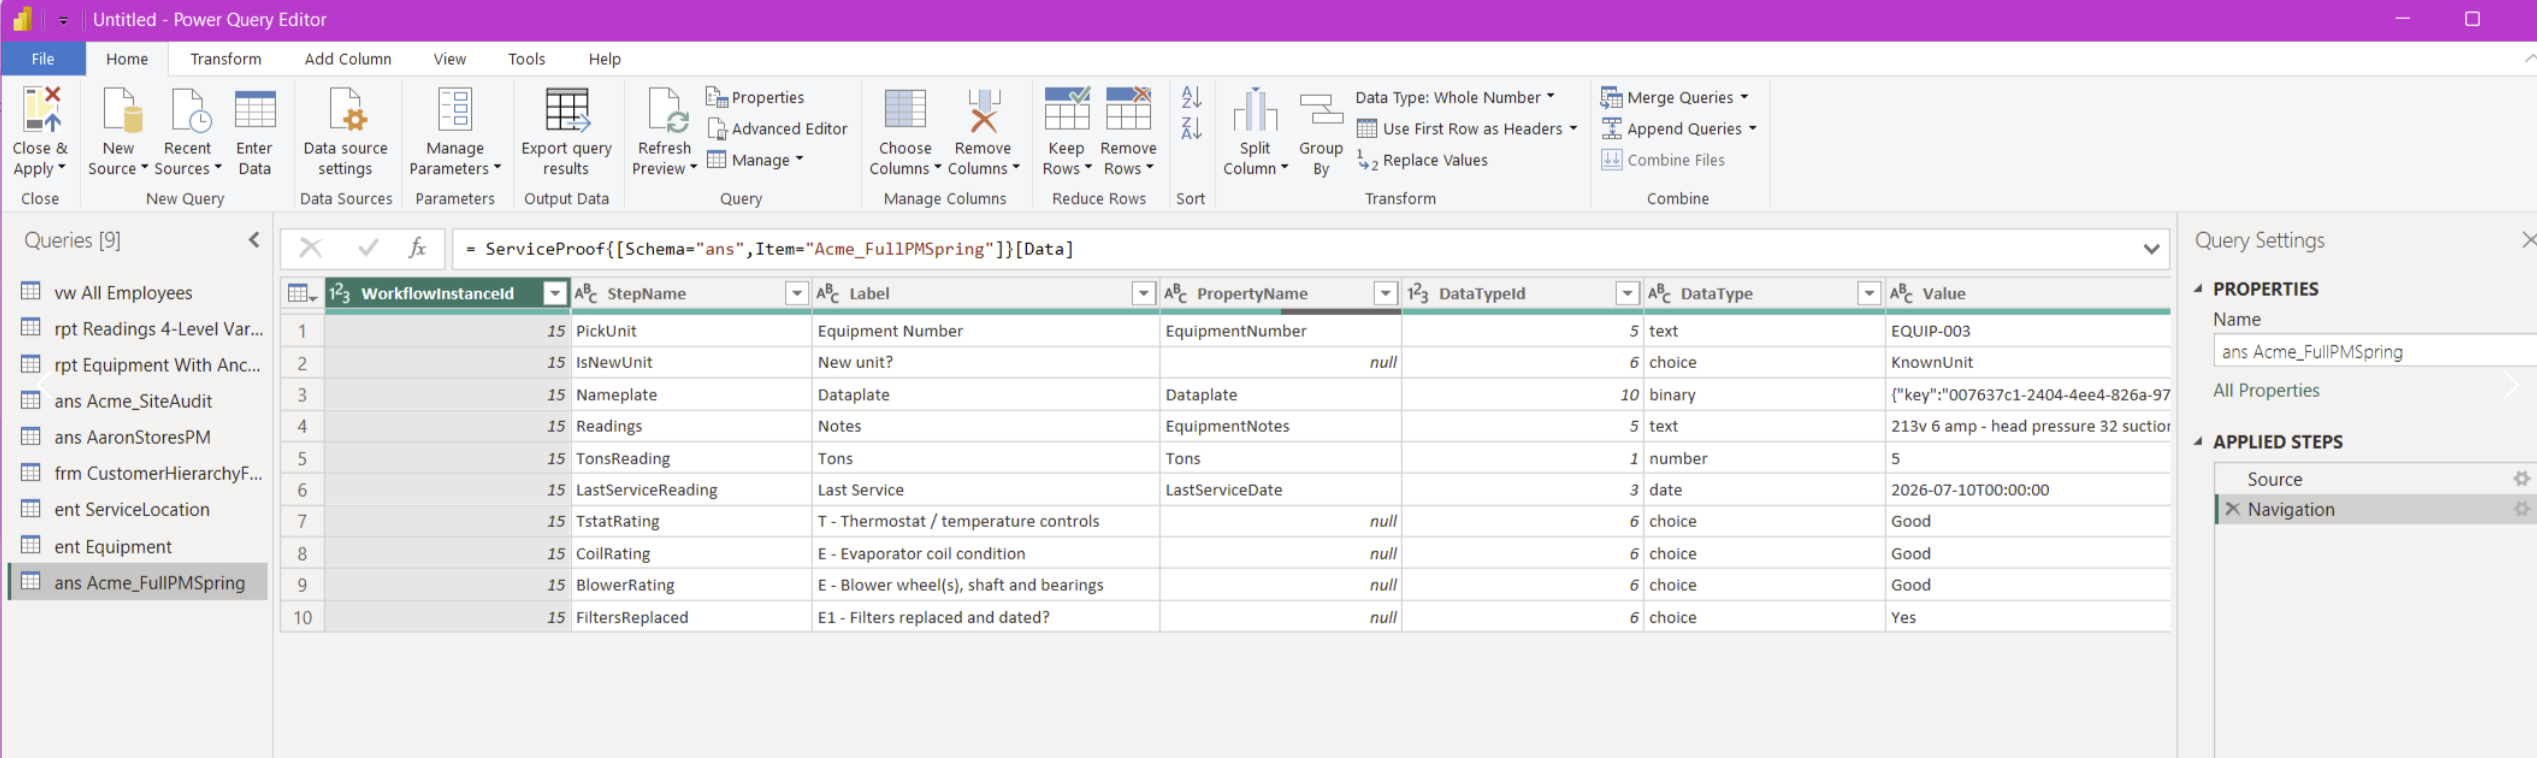This screenshot has height=758, width=2537.
Task: Close the Query Settings pane
Action: pyautogui.click(x=2528, y=240)
